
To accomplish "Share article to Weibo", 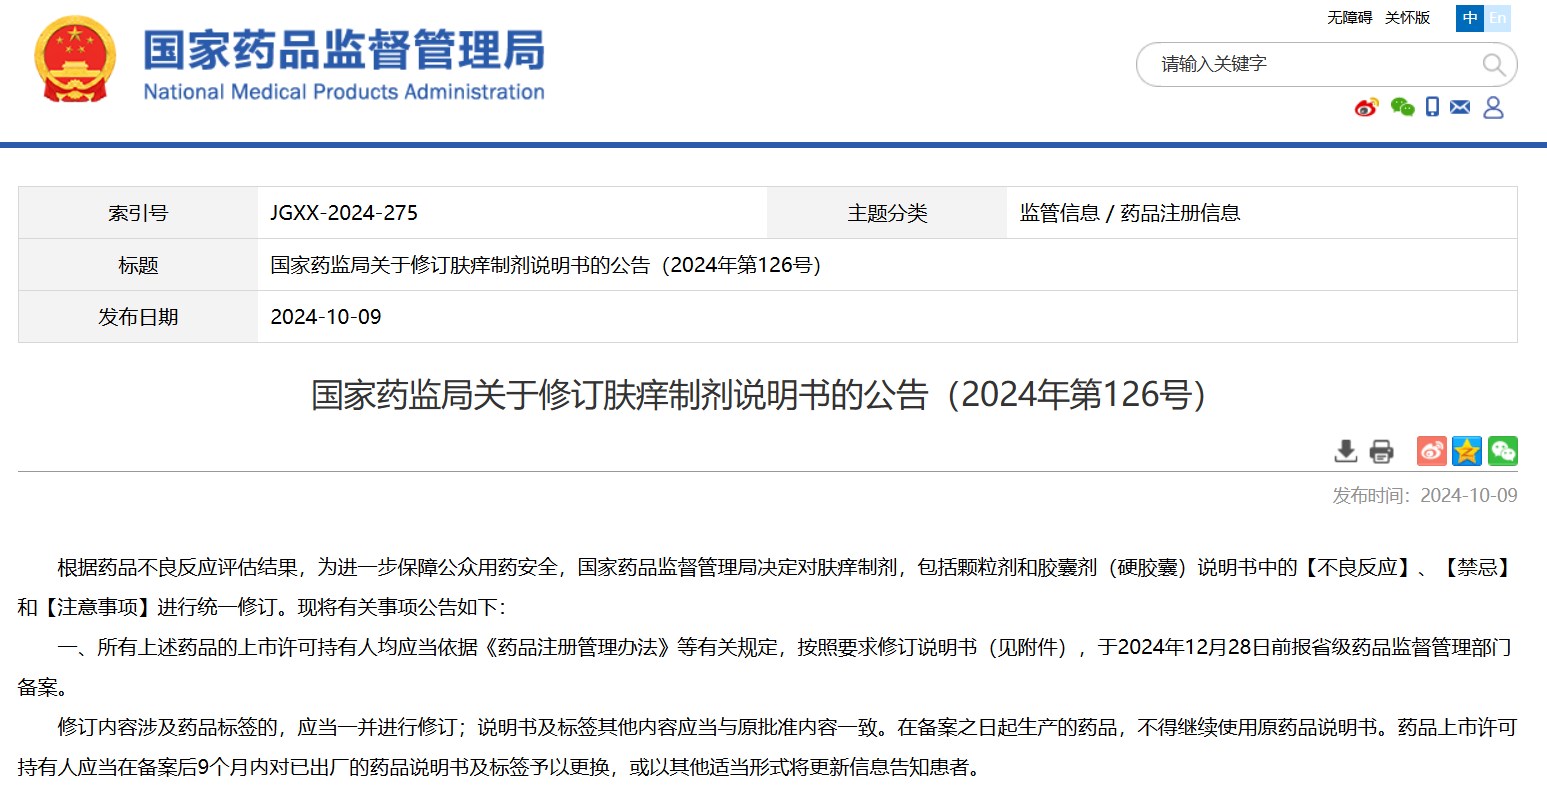I will click(x=1431, y=451).
